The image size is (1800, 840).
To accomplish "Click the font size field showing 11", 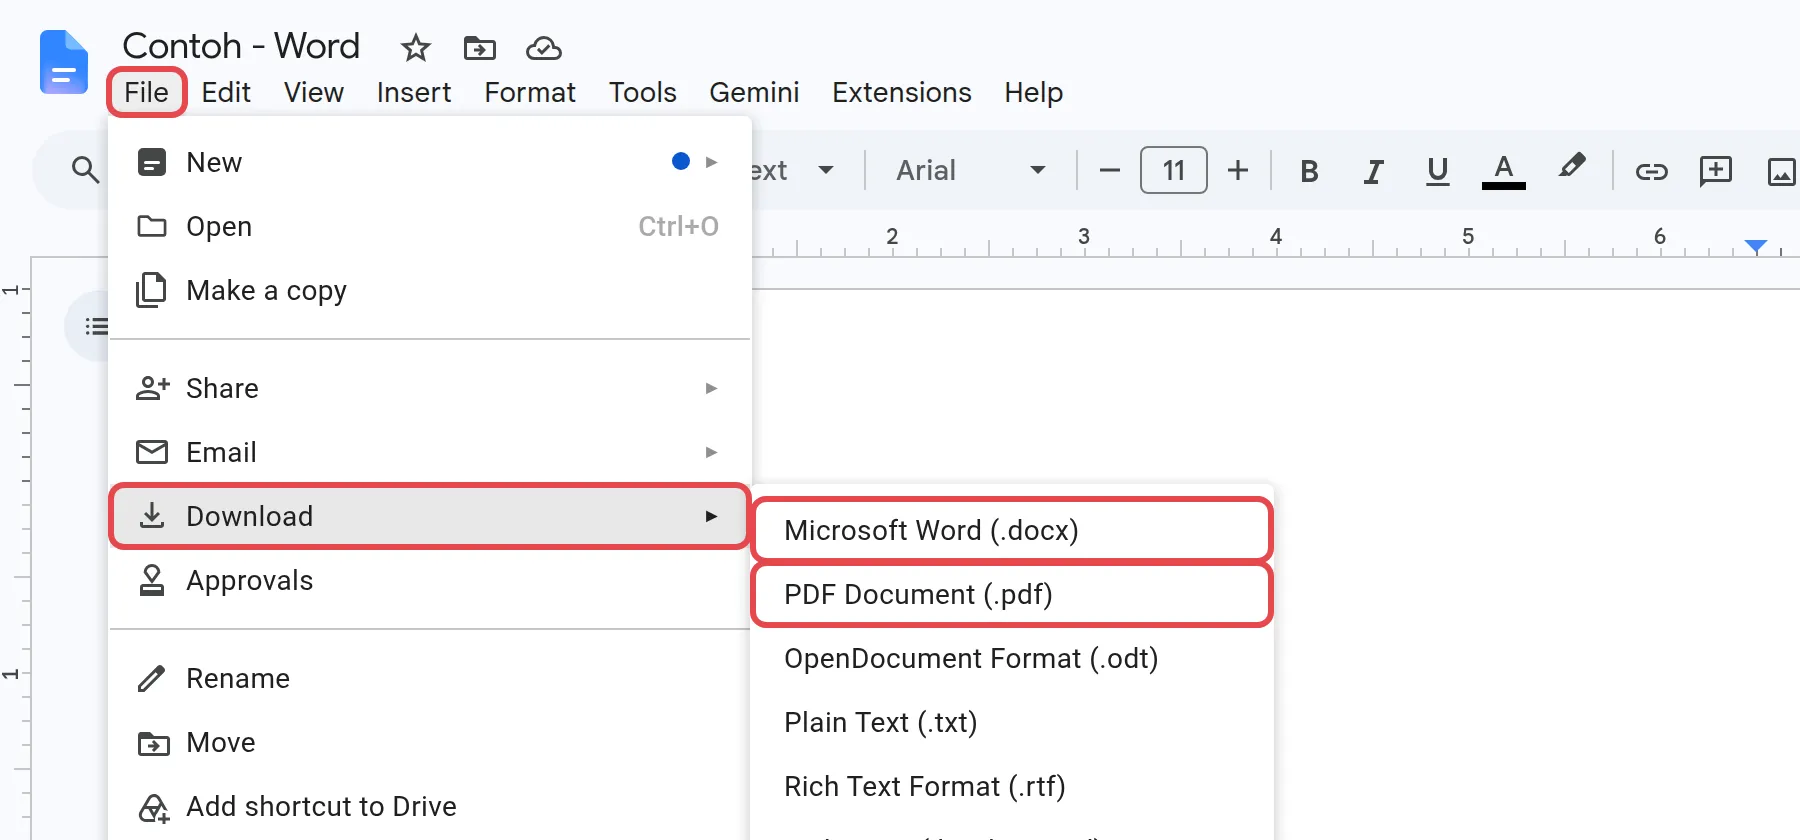I will click(x=1174, y=170).
